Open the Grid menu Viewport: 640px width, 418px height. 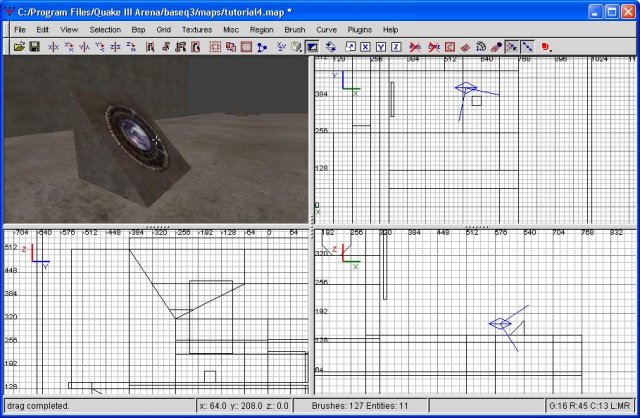click(x=164, y=30)
